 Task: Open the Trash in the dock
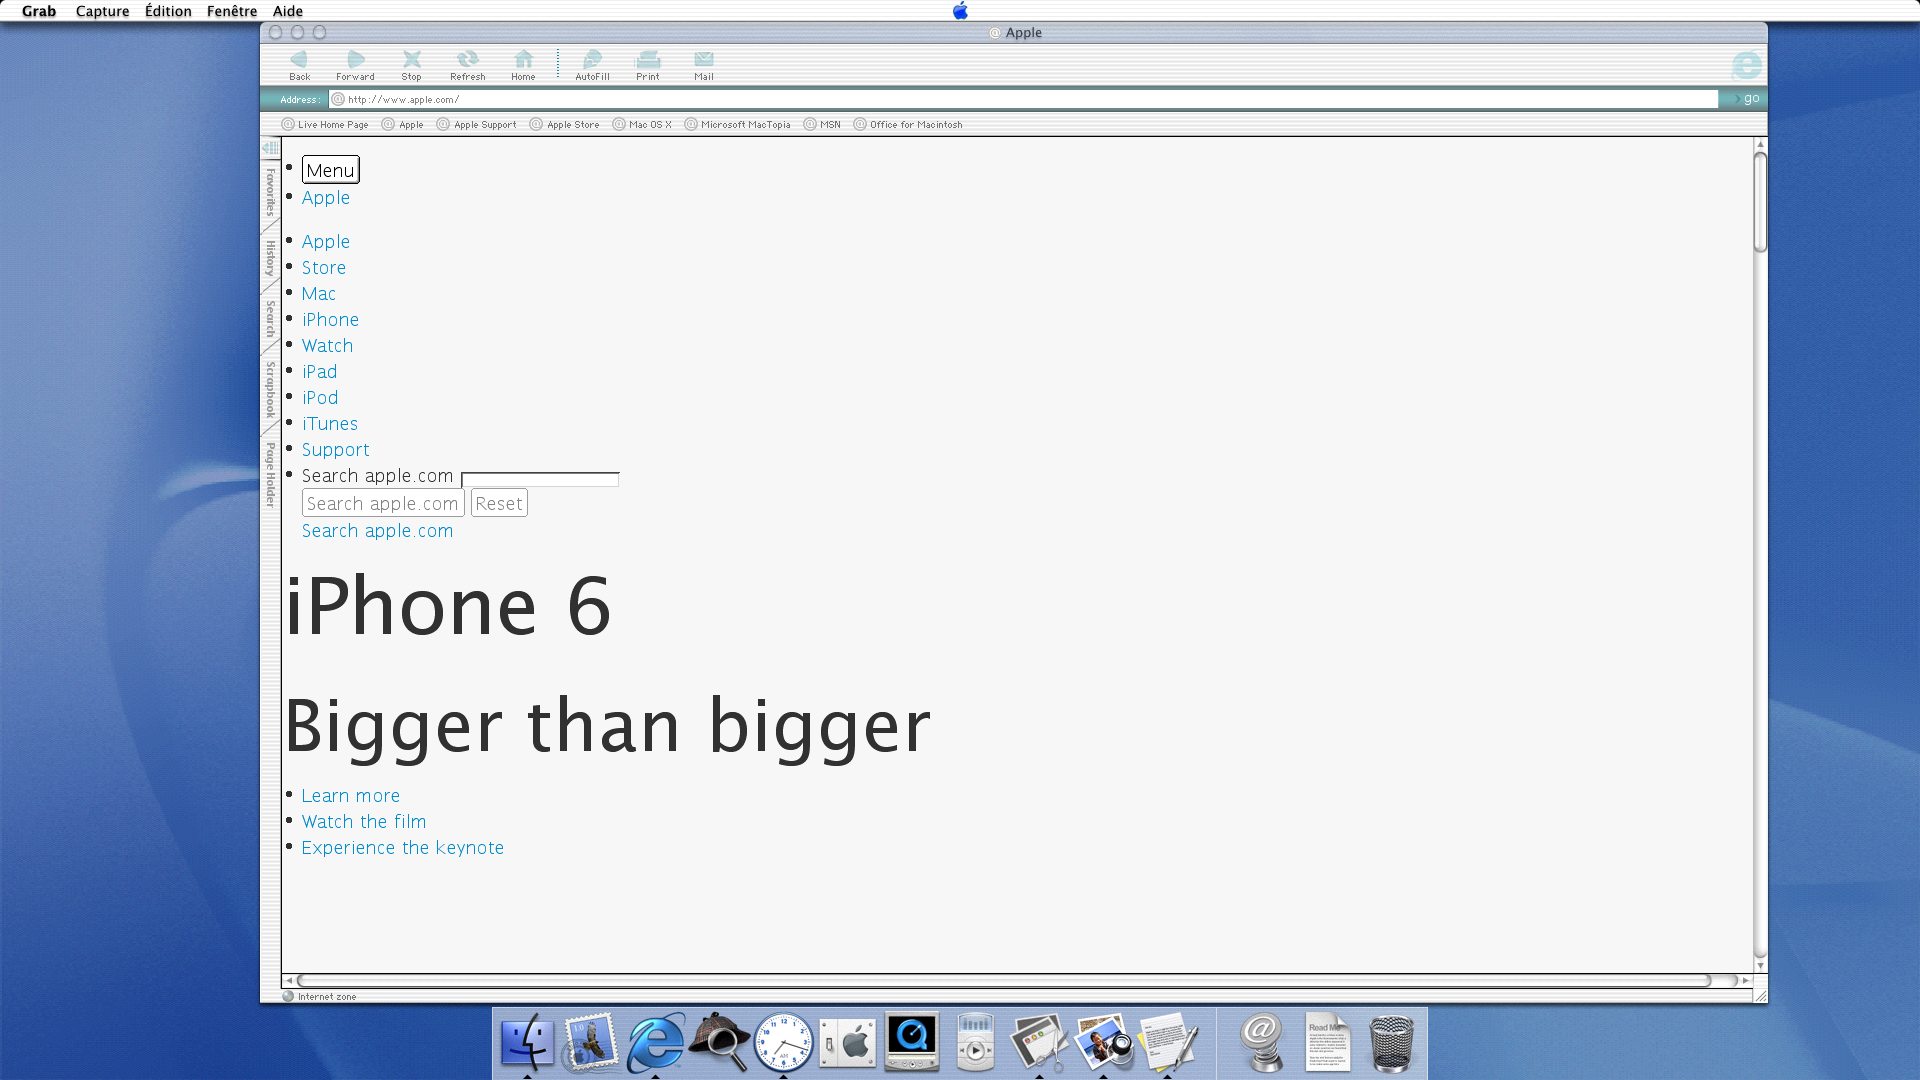tap(1391, 1042)
